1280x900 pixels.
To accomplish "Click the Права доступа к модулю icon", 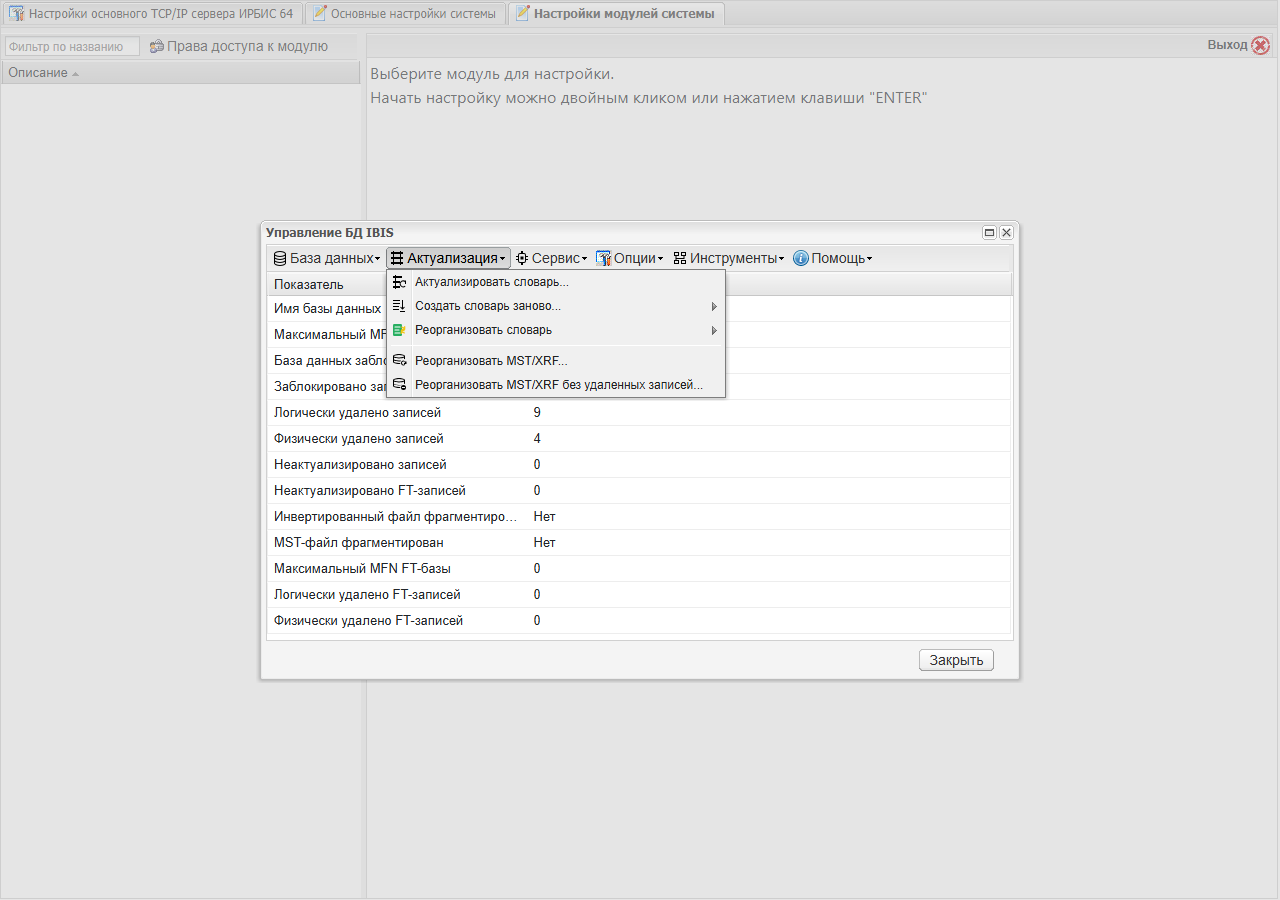I will (x=157, y=46).
